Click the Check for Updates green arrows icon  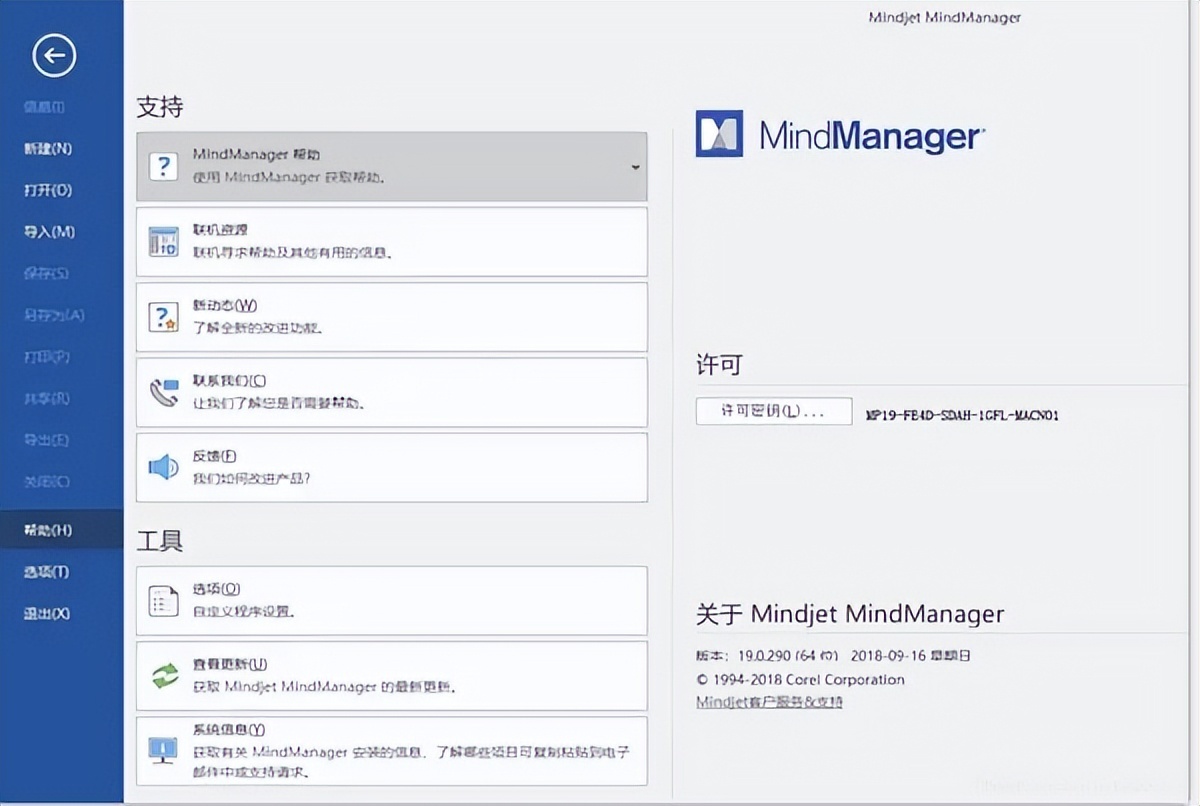163,676
